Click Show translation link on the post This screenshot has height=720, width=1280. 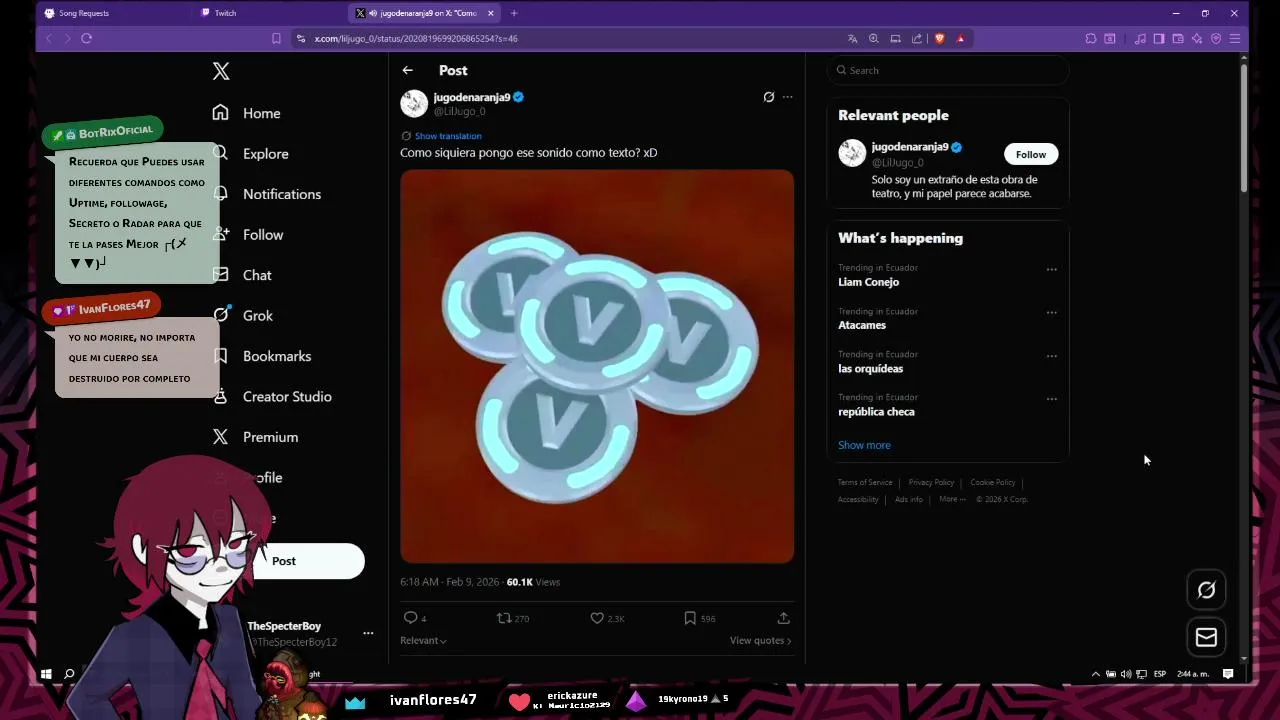click(448, 136)
